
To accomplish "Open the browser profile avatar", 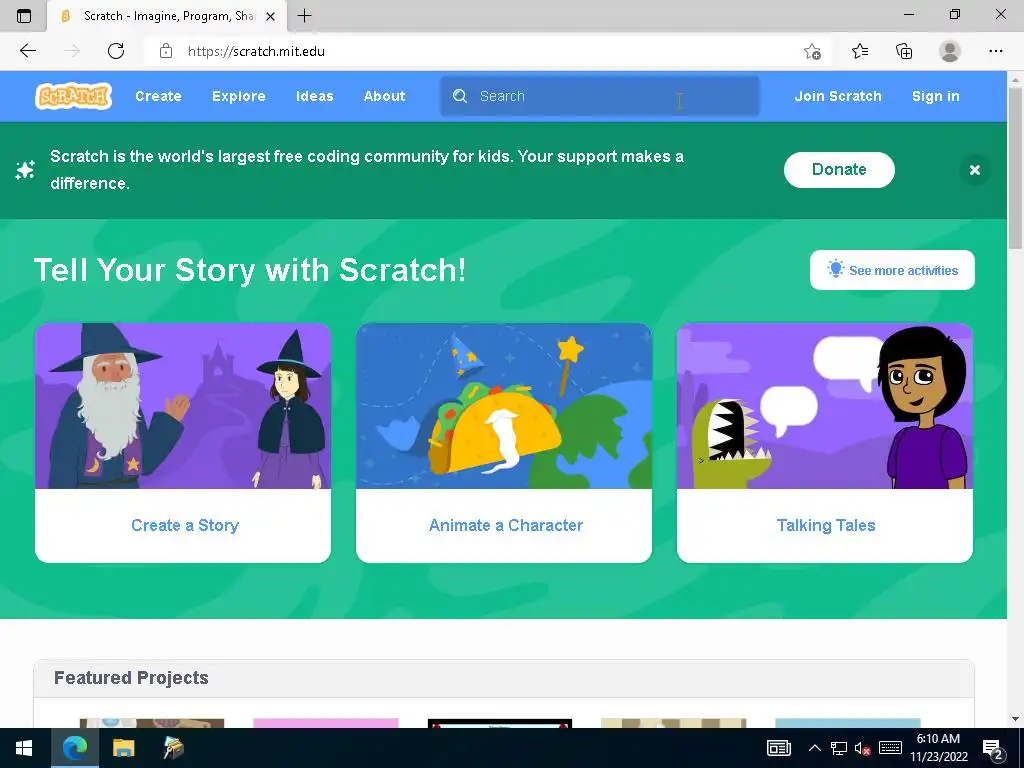I will click(x=950, y=51).
